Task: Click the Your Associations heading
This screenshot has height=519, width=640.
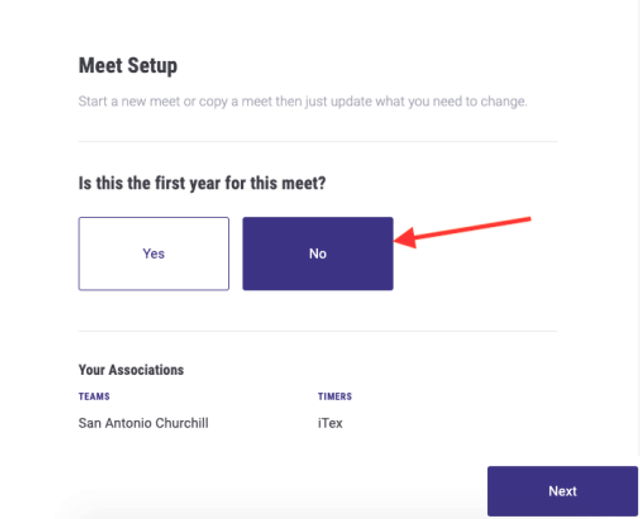Action: coord(131,370)
